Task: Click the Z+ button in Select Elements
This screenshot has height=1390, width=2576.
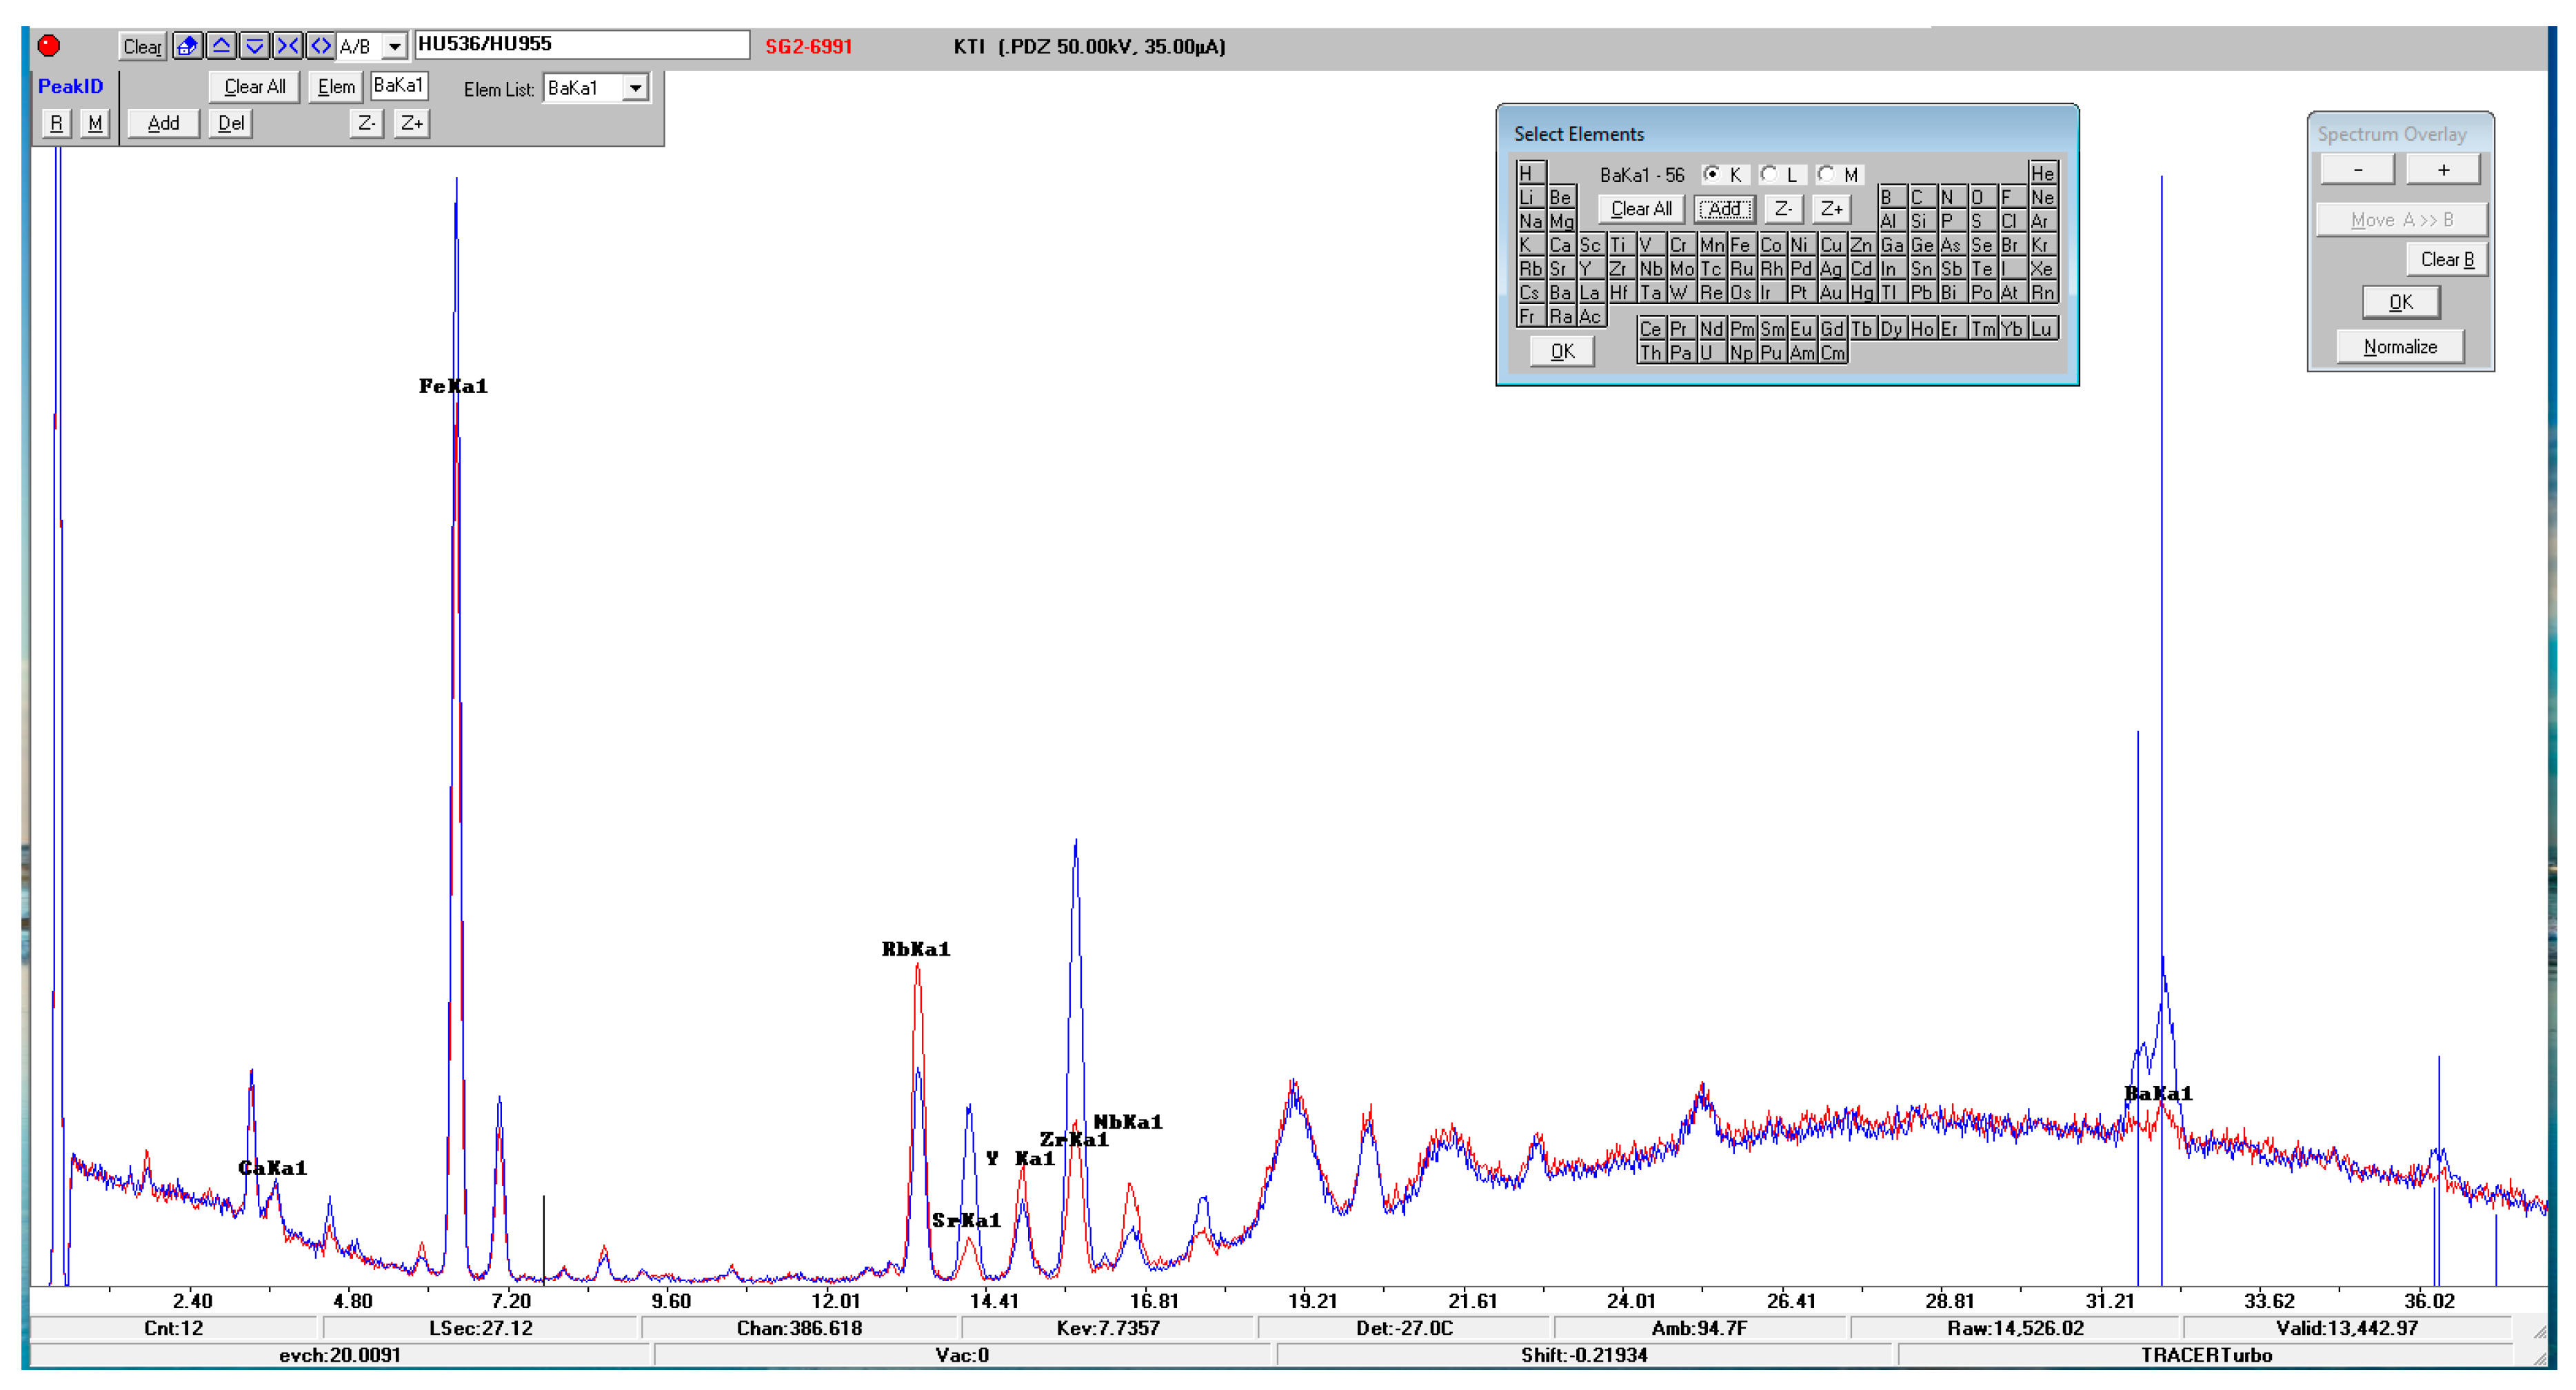Action: click(1831, 209)
